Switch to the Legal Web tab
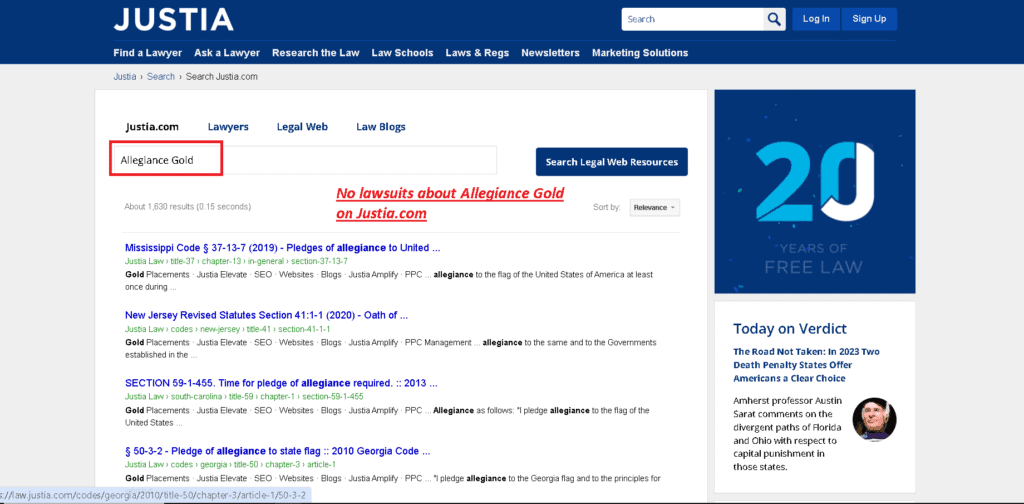Screen dimensions: 1024x504 tap(302, 127)
